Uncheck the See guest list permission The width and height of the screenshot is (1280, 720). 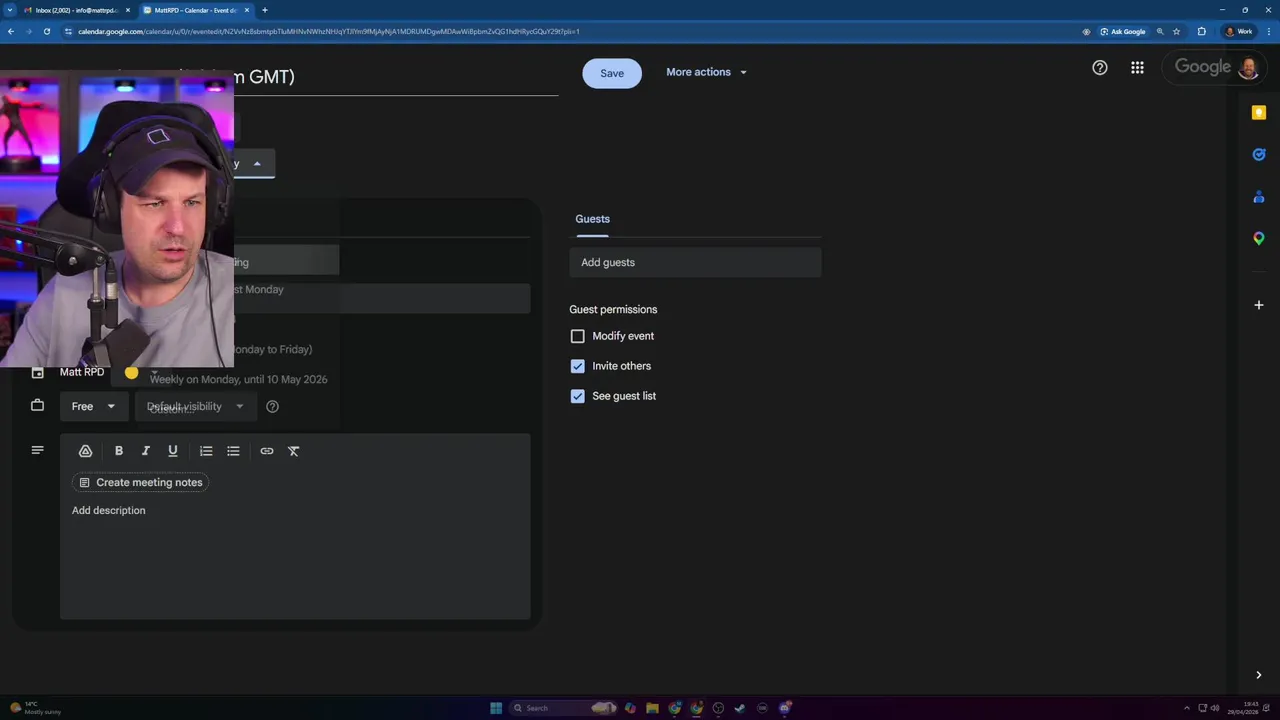coord(578,396)
